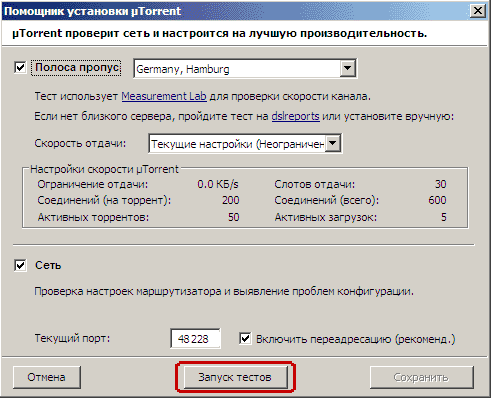This screenshot has width=491, height=398.
Task: Click the Скорость отдачи label
Action: point(80,143)
